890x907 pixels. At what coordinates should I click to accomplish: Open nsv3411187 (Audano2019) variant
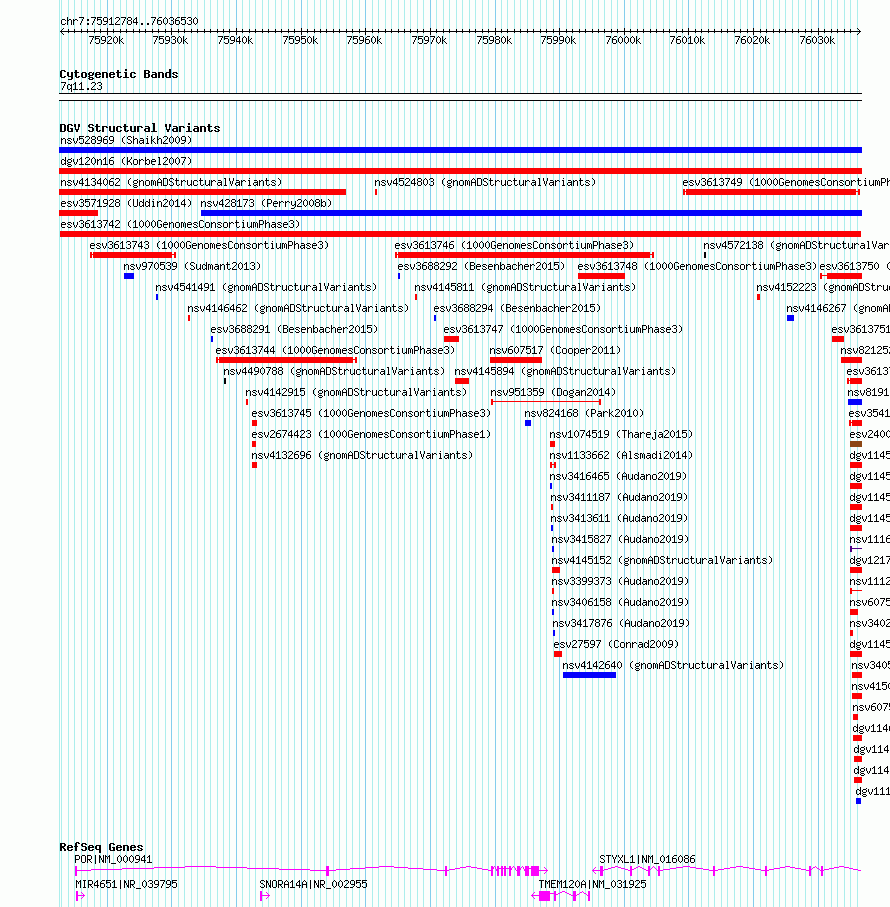[x=619, y=497]
